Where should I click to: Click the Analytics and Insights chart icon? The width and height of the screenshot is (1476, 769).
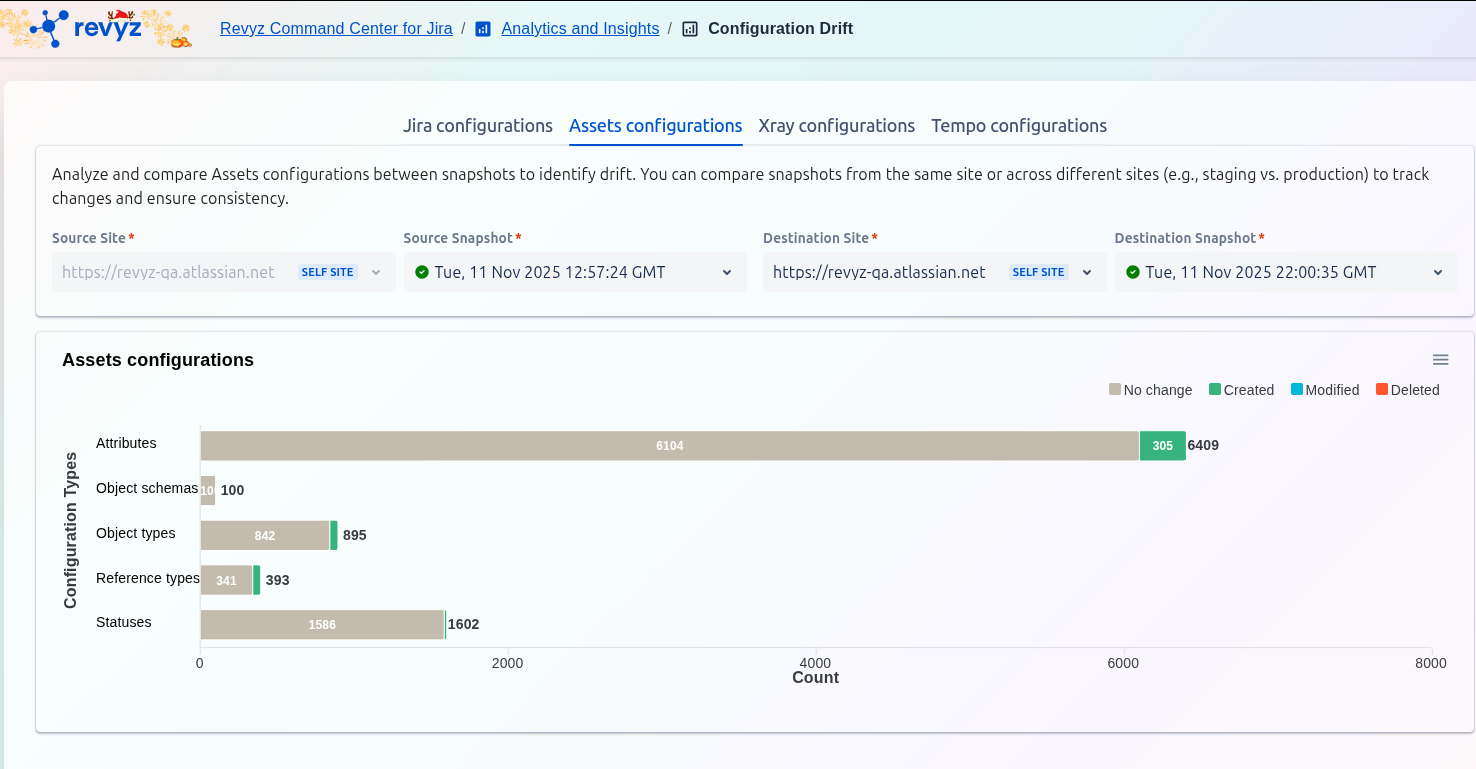[483, 29]
